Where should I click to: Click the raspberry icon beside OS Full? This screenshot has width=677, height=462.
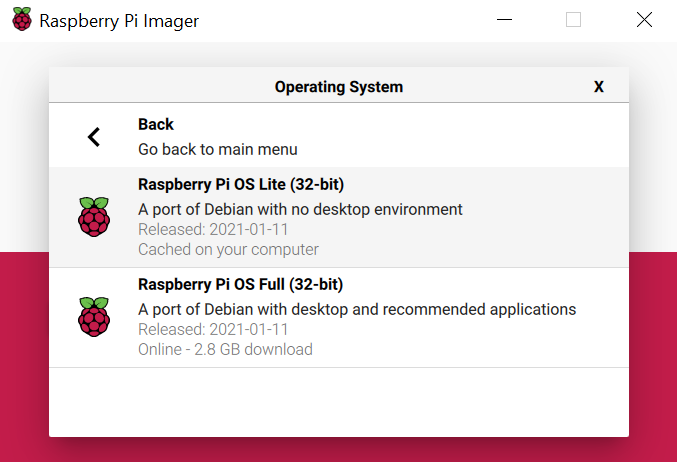point(94,317)
